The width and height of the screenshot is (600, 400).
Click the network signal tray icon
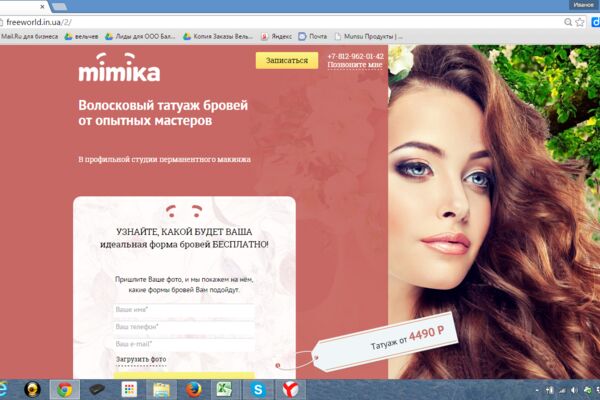click(x=562, y=390)
